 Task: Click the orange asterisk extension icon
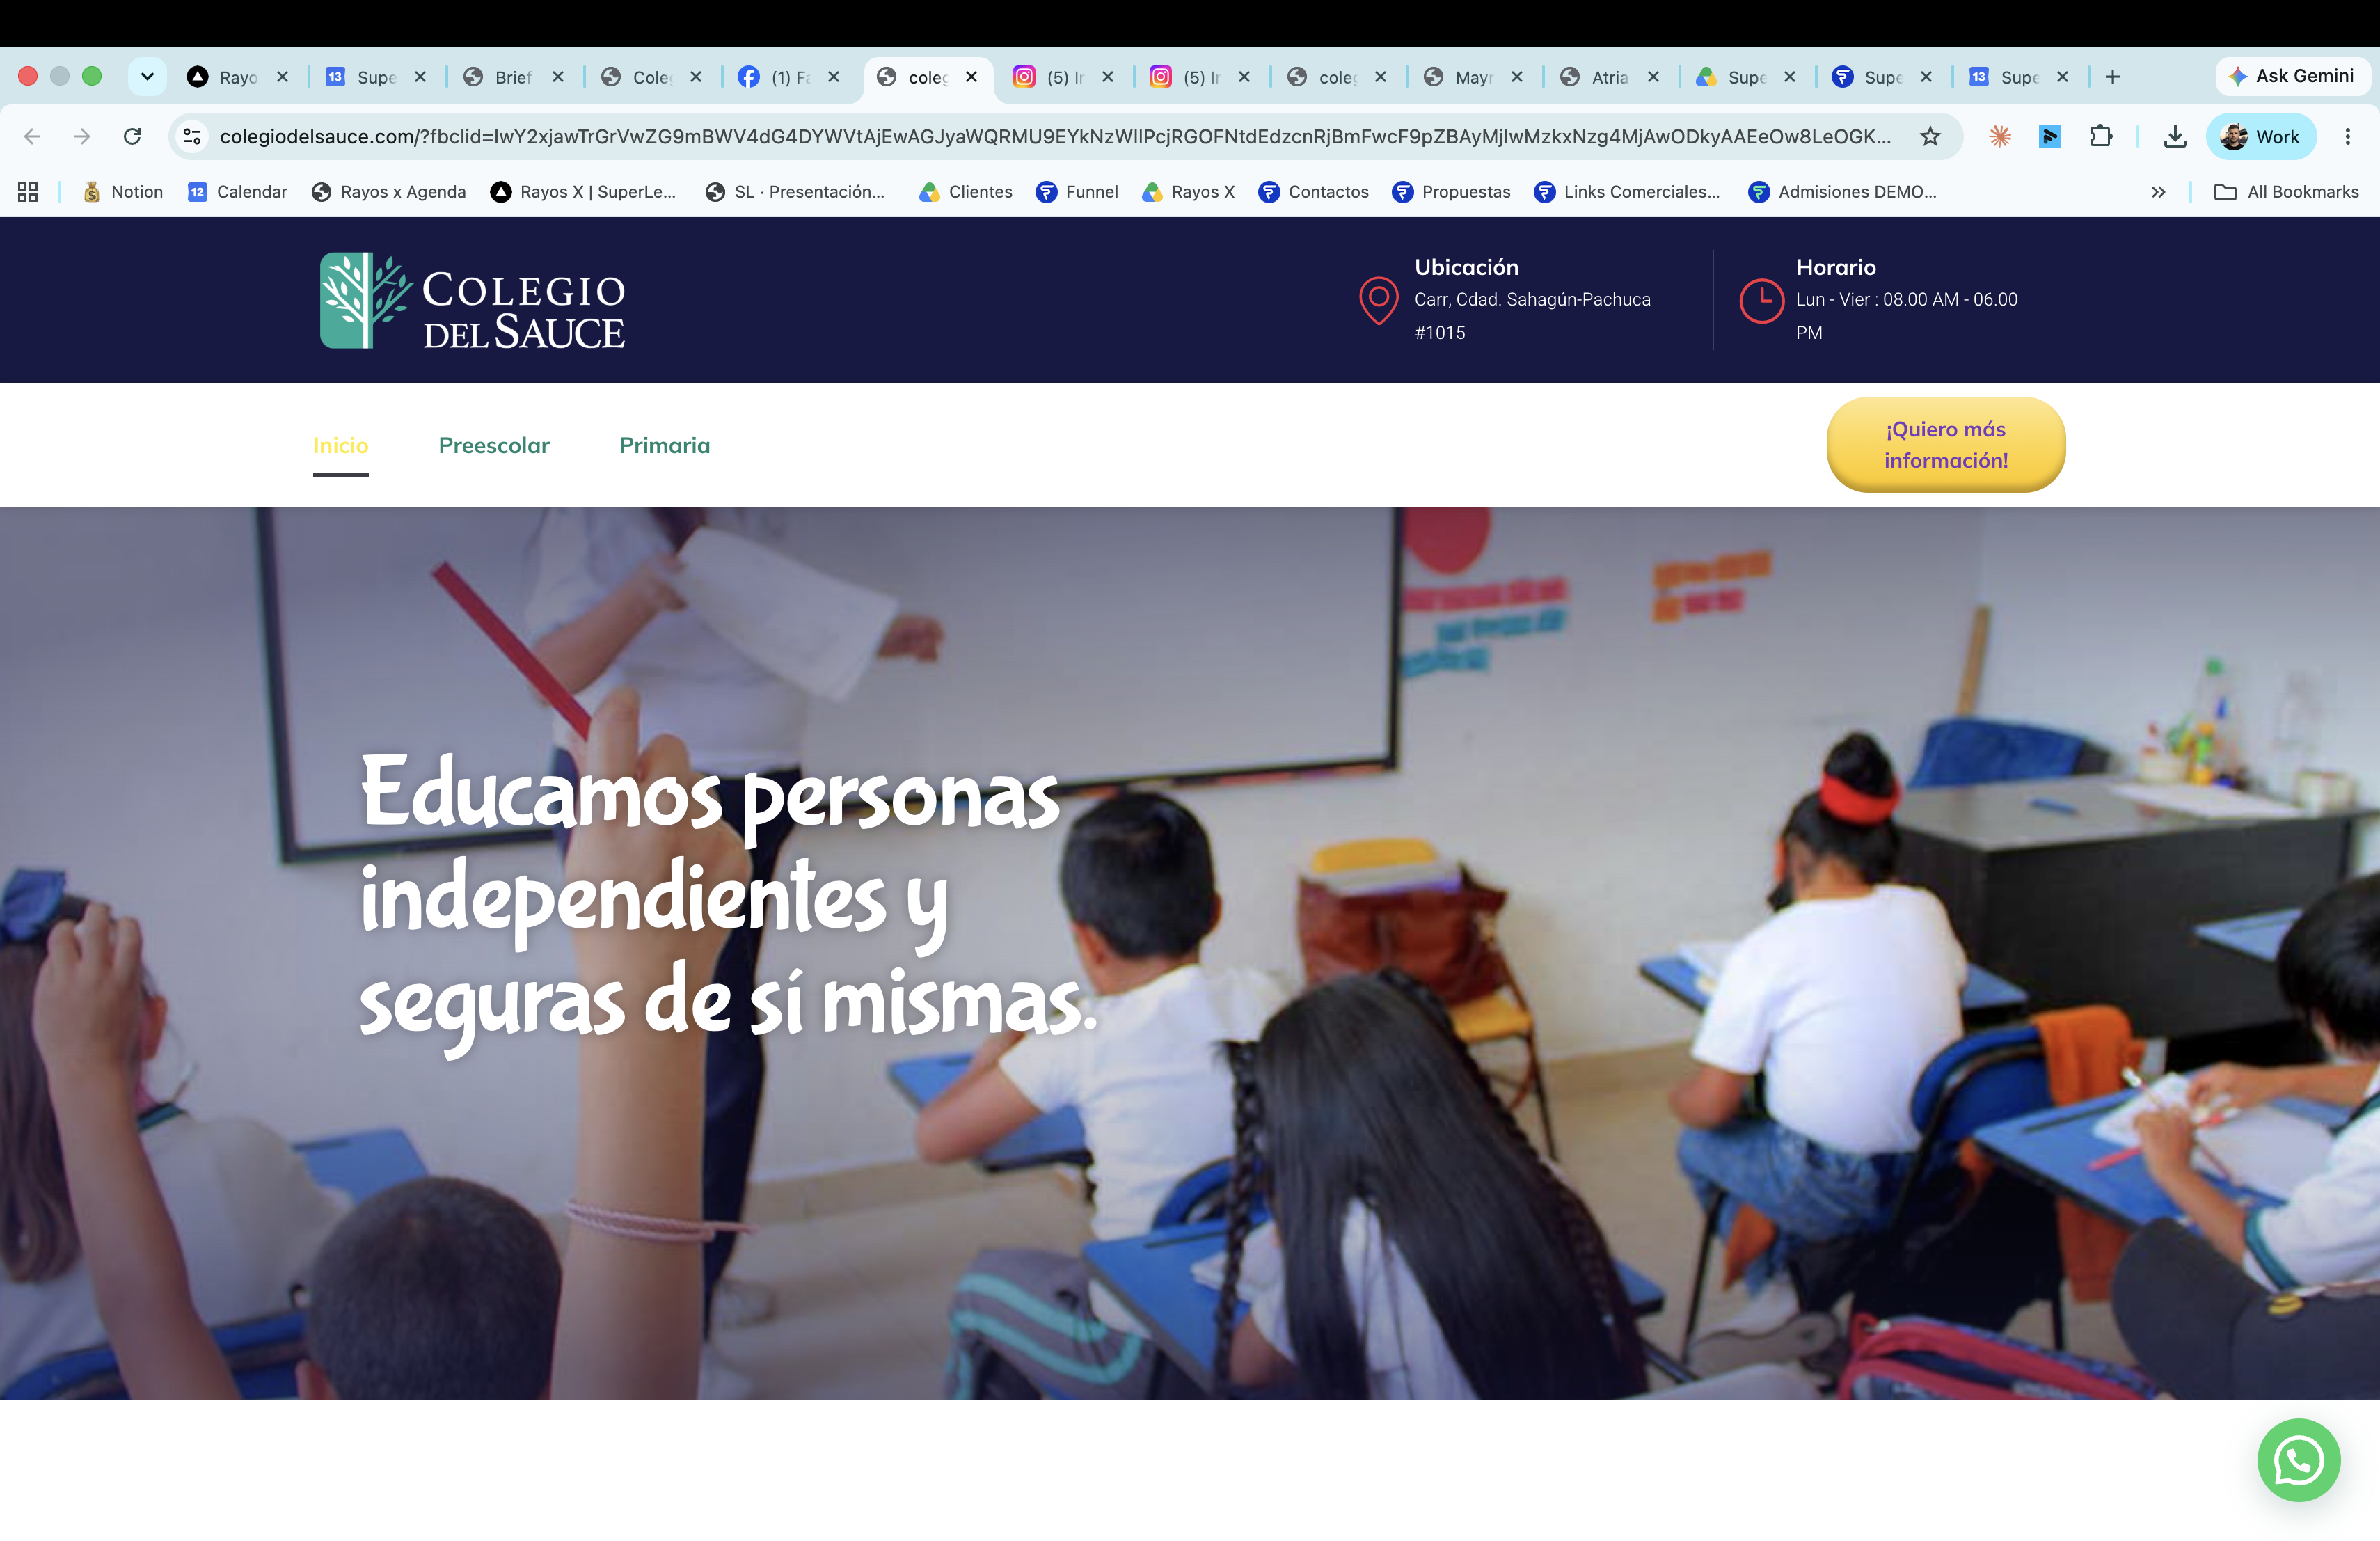[x=1999, y=136]
